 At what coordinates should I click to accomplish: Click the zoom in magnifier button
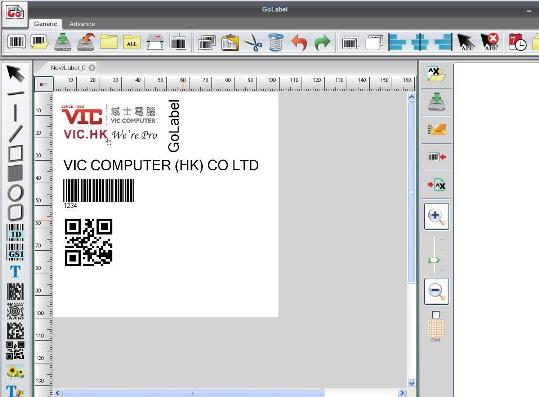(x=436, y=217)
